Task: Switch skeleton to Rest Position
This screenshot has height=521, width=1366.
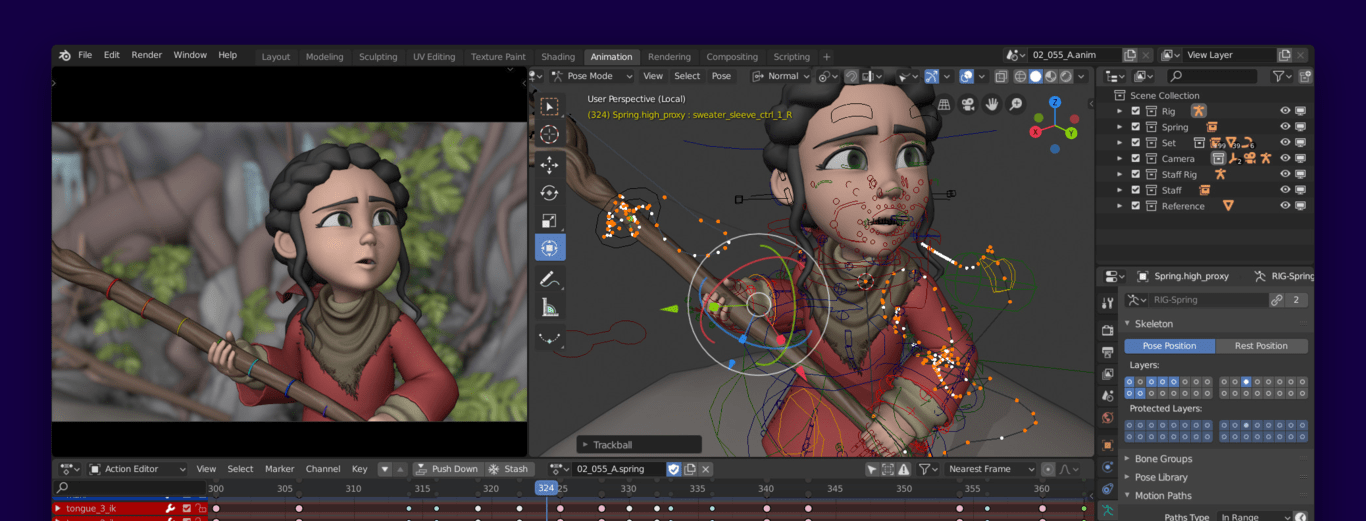Action: (1260, 346)
